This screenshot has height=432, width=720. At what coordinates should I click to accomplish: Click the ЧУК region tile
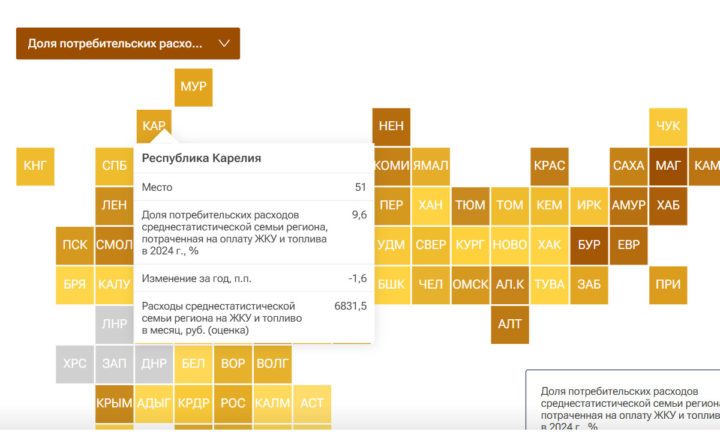(x=668, y=127)
